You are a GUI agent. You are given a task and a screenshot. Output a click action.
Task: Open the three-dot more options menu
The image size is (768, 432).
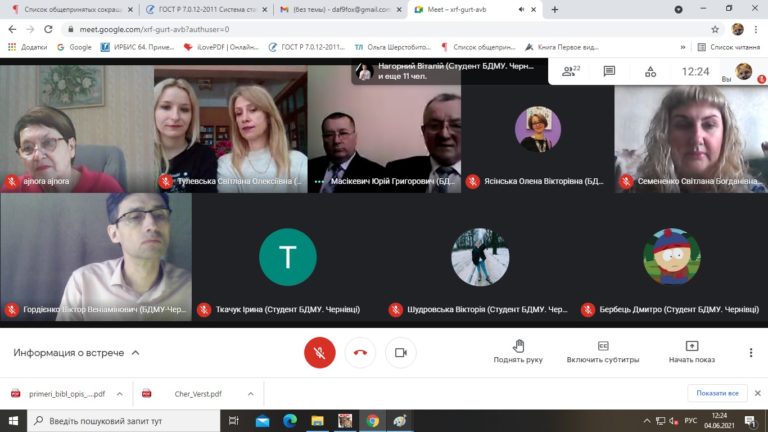(x=751, y=353)
